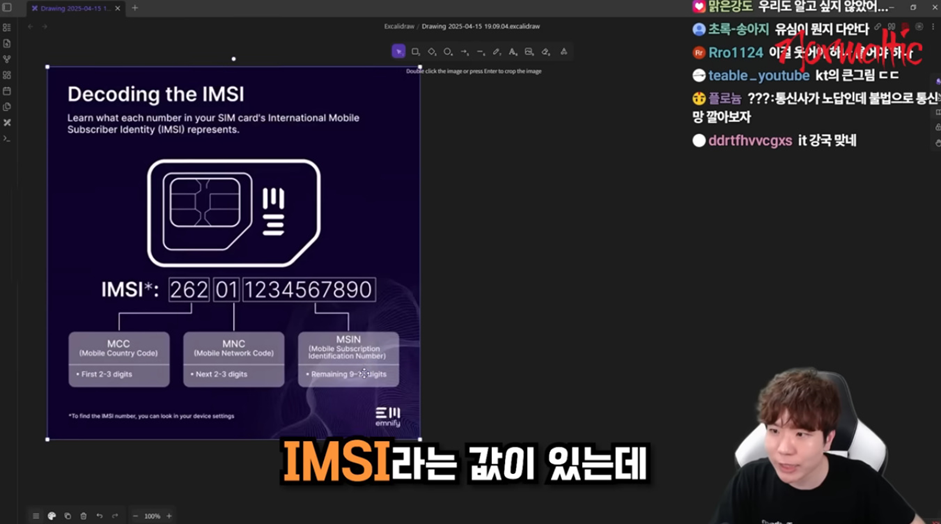
Task: Click the trash delete icon
Action: click(x=83, y=516)
